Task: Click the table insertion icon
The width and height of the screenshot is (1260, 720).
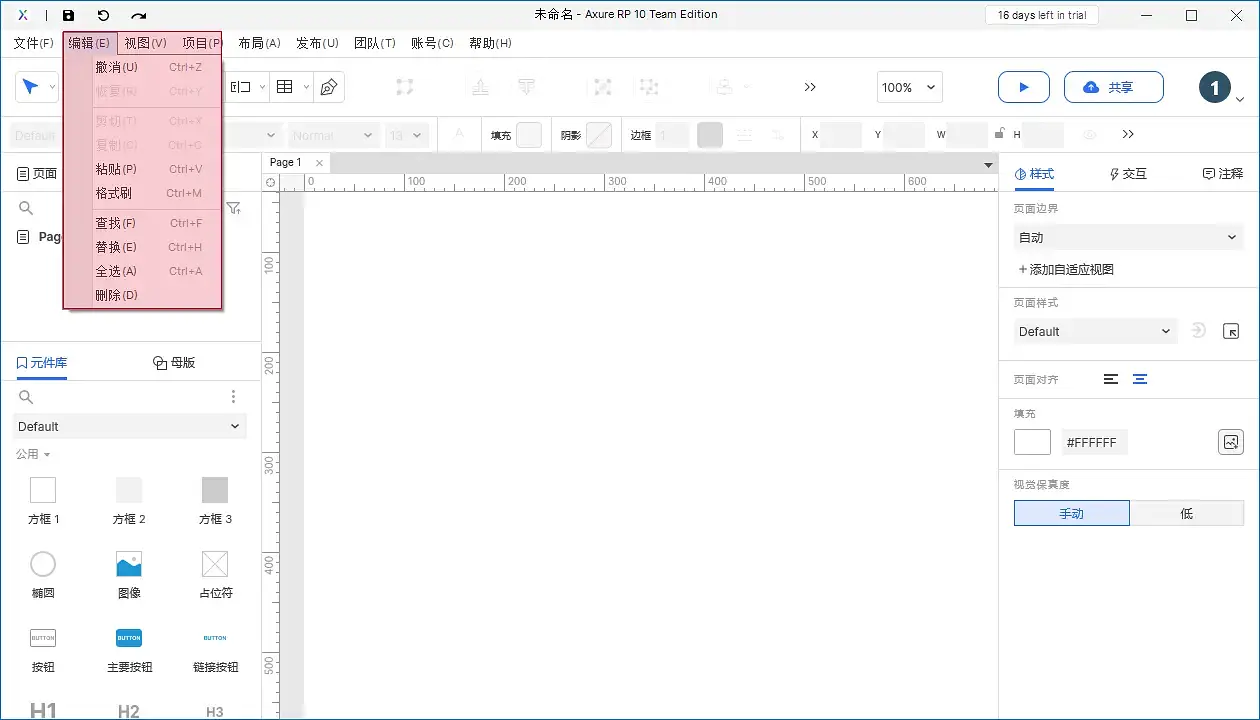Action: 284,87
